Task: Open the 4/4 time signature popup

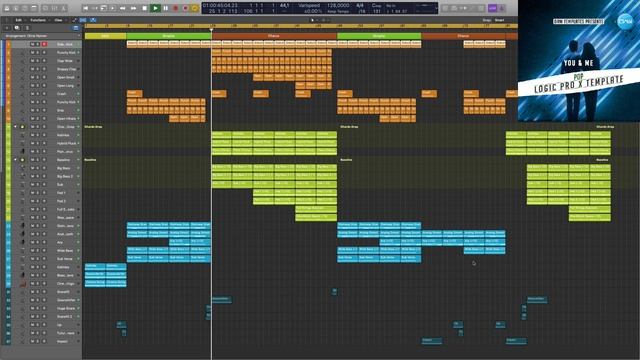Action: tap(360, 6)
